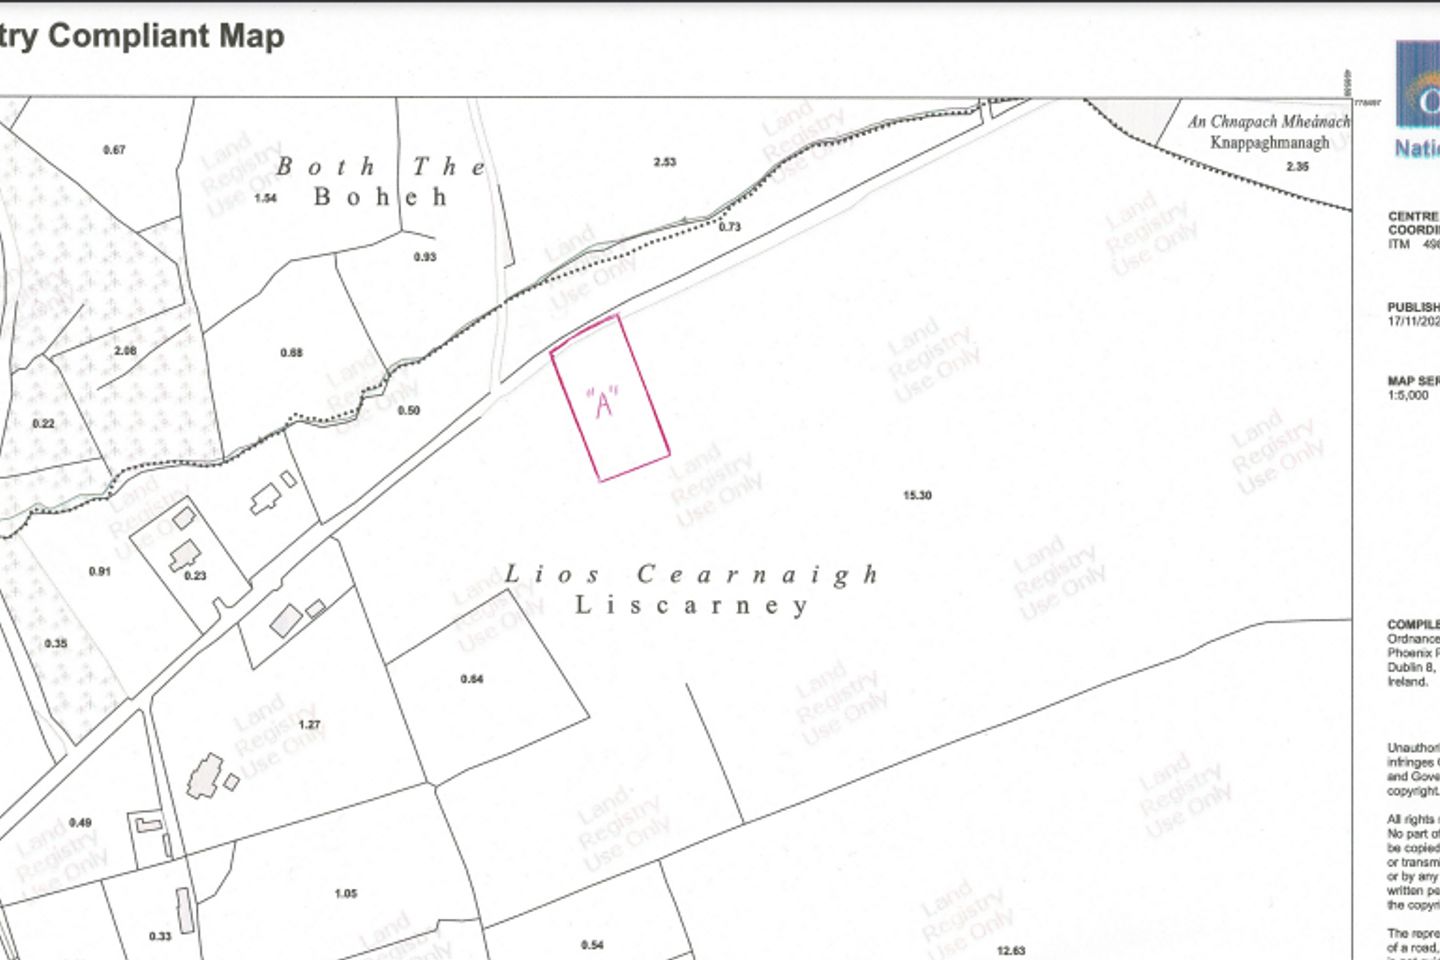Select the small plot marked 0.23
Viewport: 1440px width, 960px height.
tap(195, 575)
